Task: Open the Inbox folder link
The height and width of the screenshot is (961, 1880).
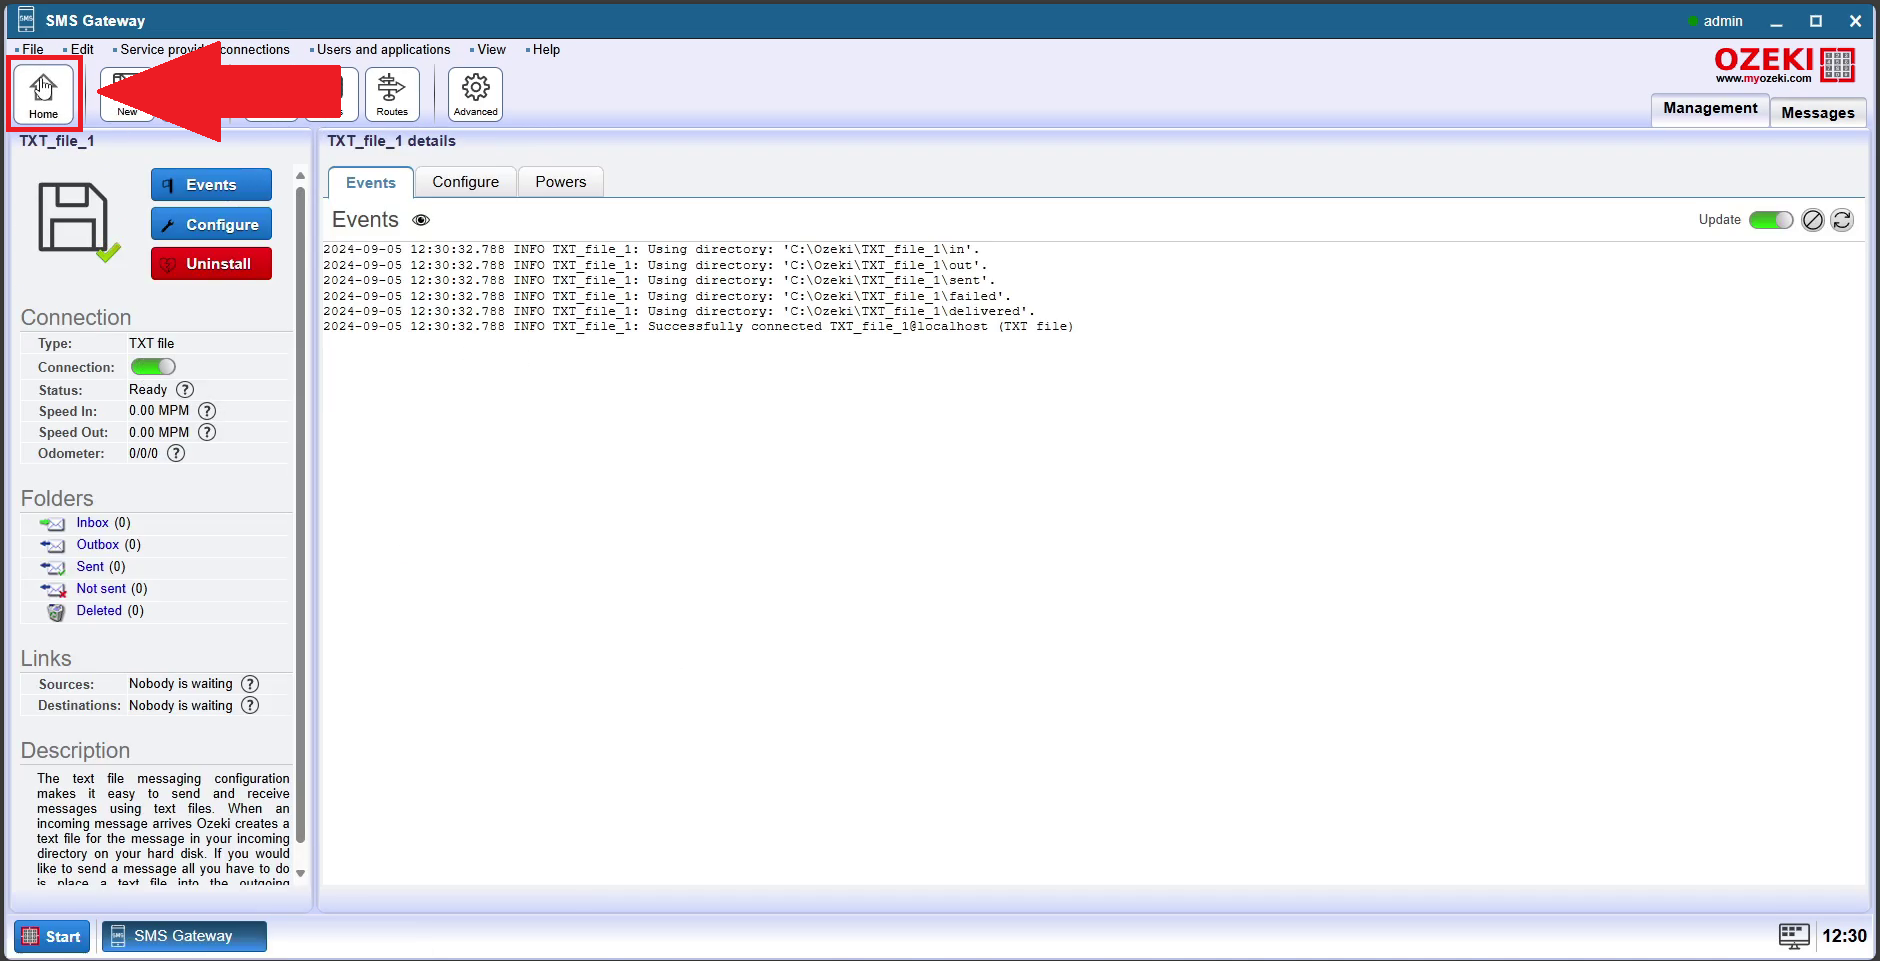Action: [x=92, y=523]
